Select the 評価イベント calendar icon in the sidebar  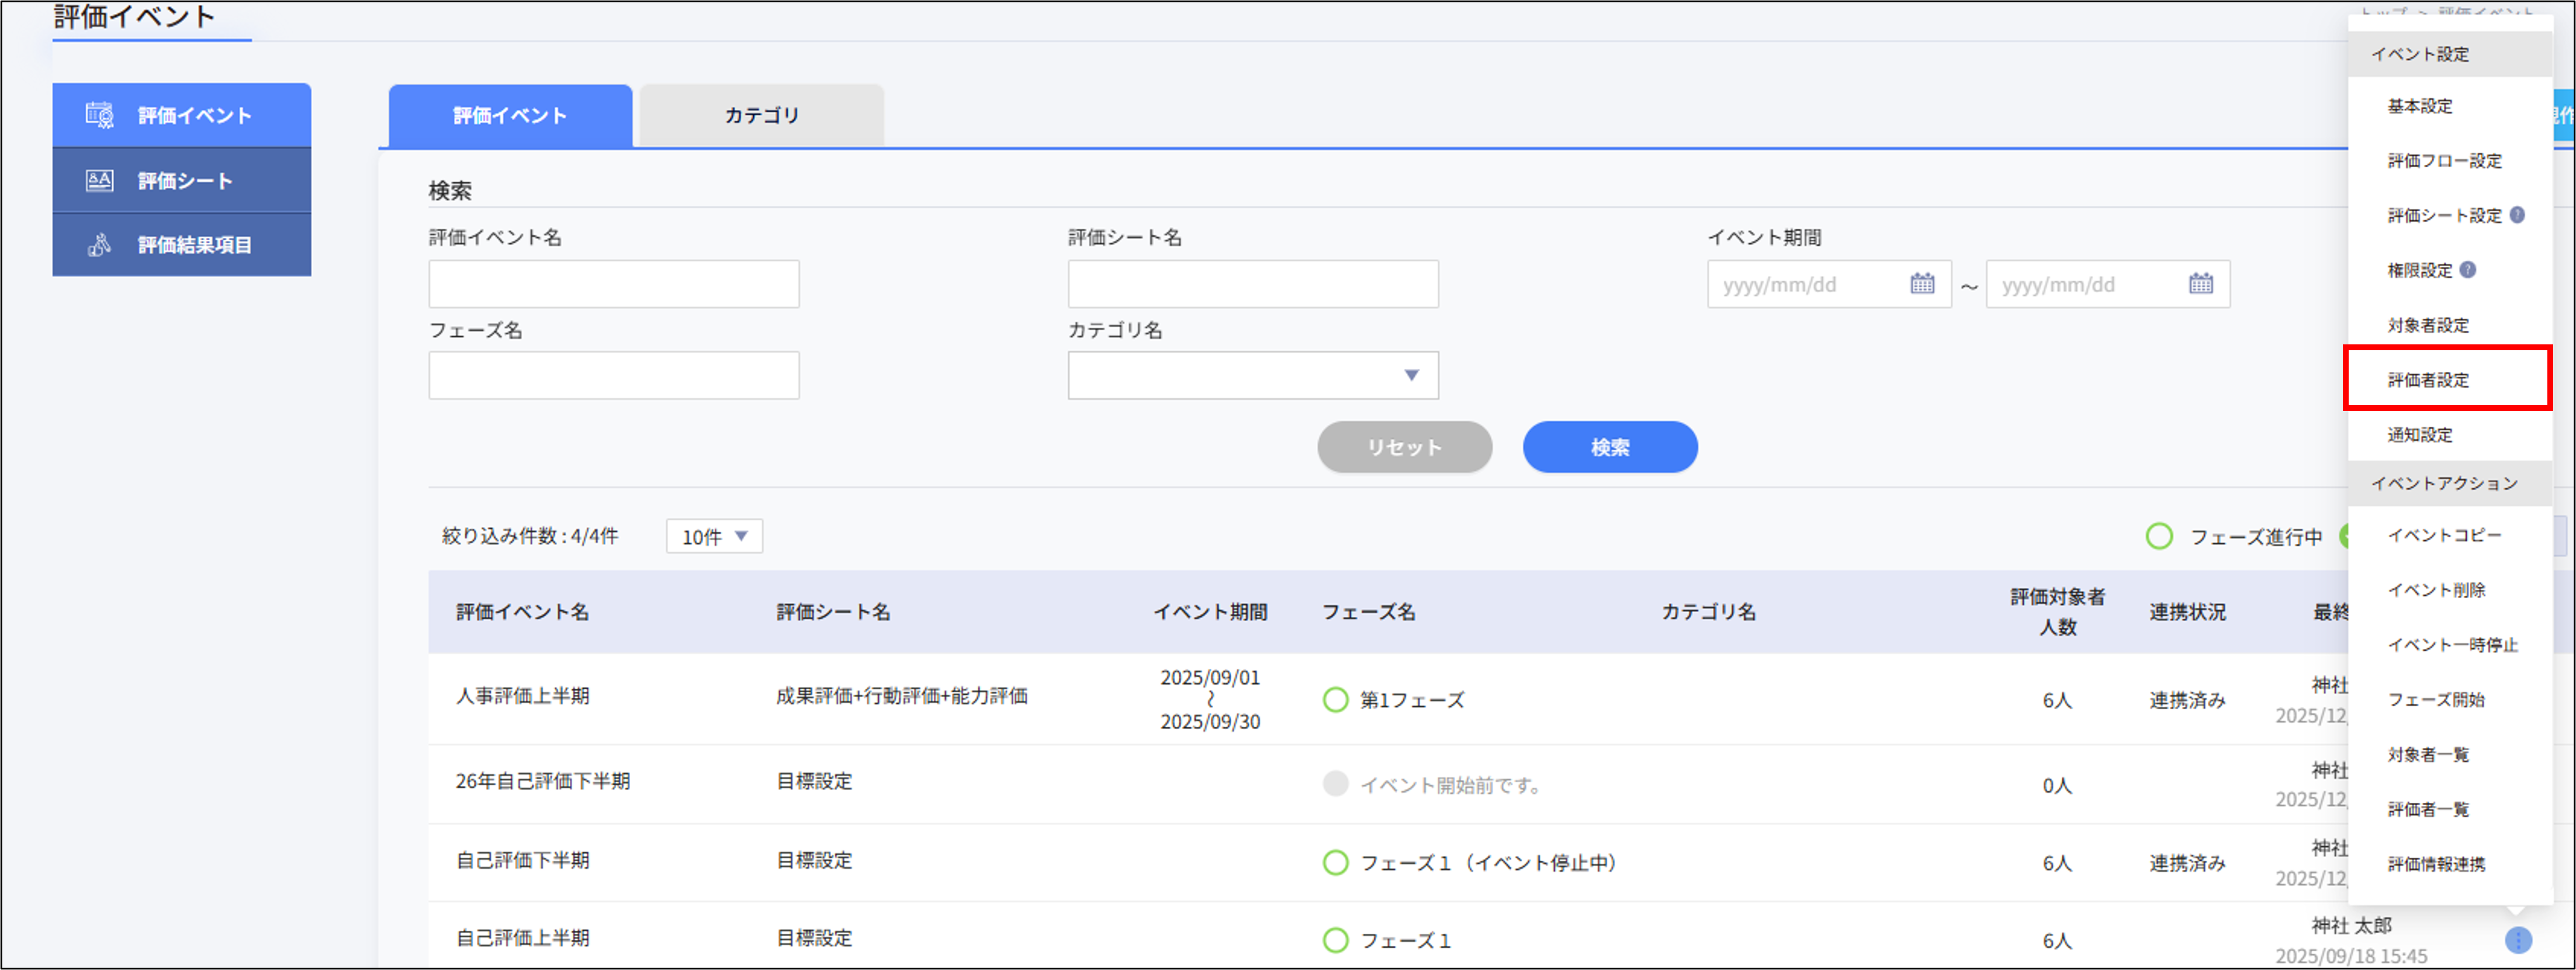coord(100,114)
